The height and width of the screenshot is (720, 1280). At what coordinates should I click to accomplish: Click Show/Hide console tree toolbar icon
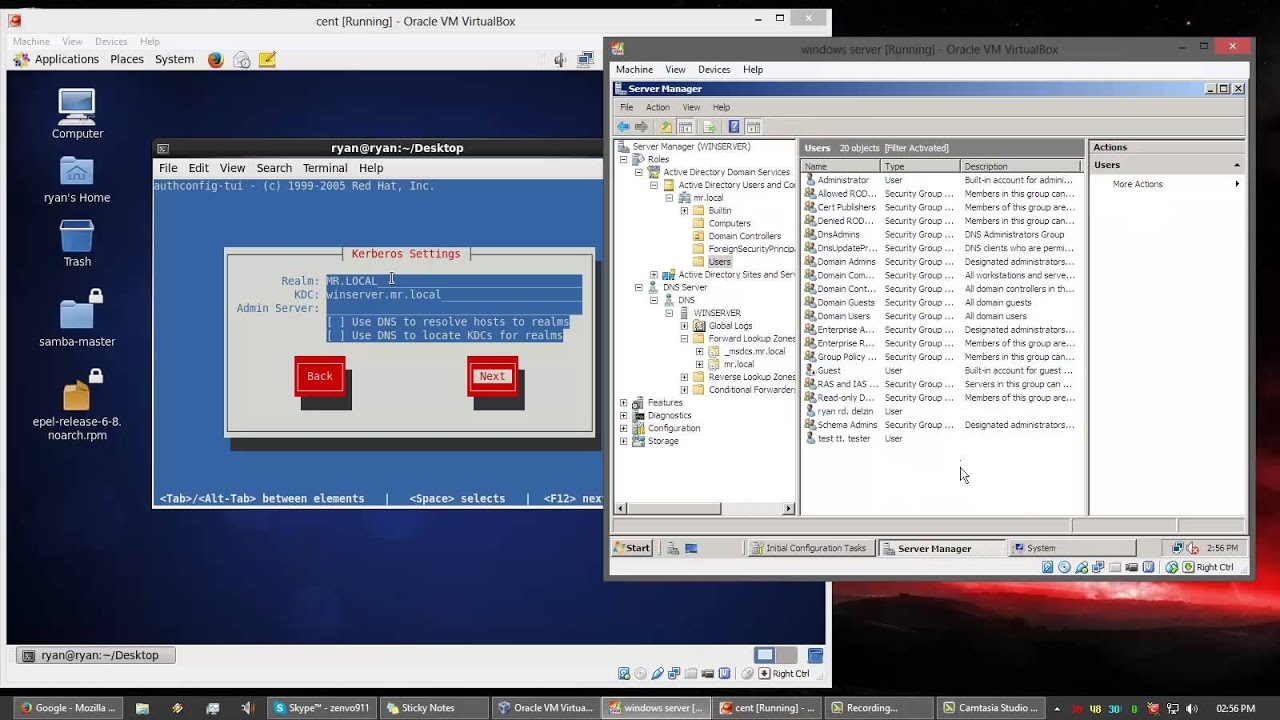click(686, 127)
